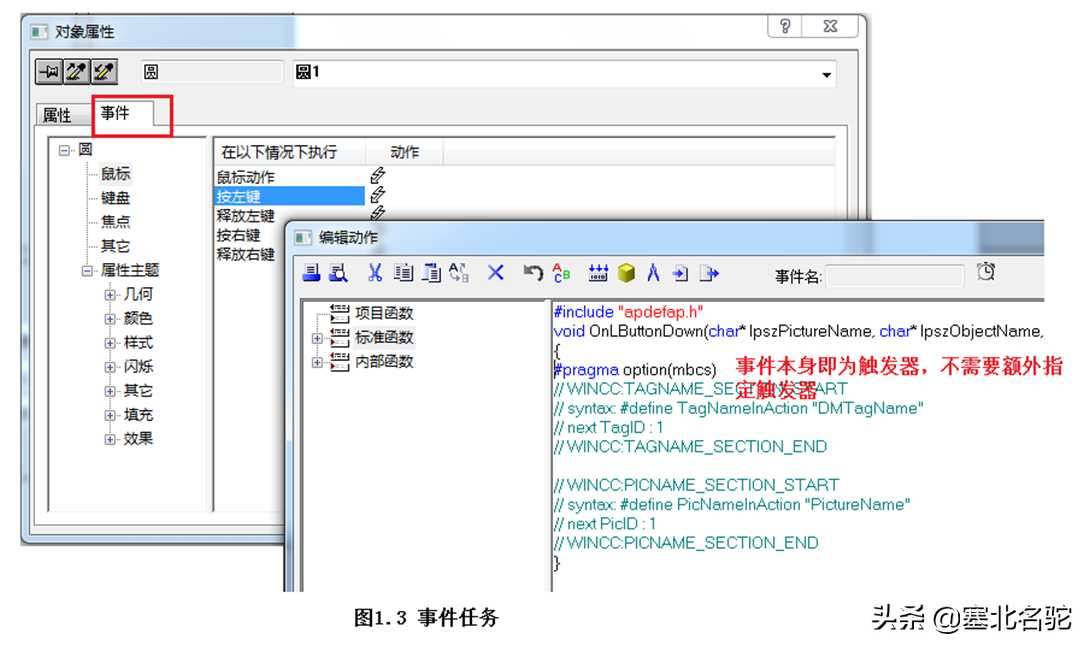This screenshot has height=651, width=1091.
Task: Click the 项目函数 folder icon
Action: (x=340, y=313)
